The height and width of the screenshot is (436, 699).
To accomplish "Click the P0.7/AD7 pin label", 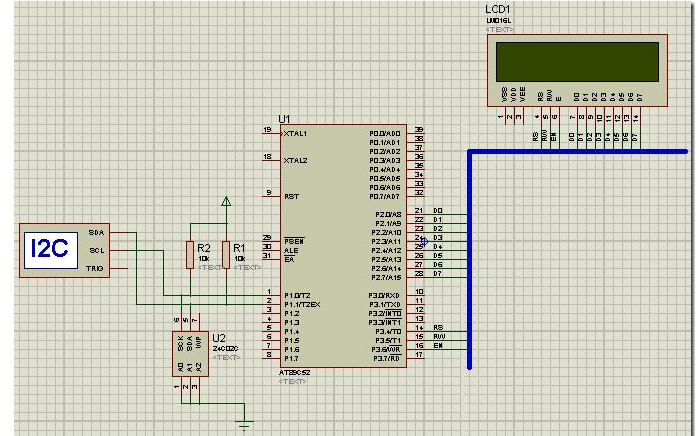I will [x=385, y=197].
